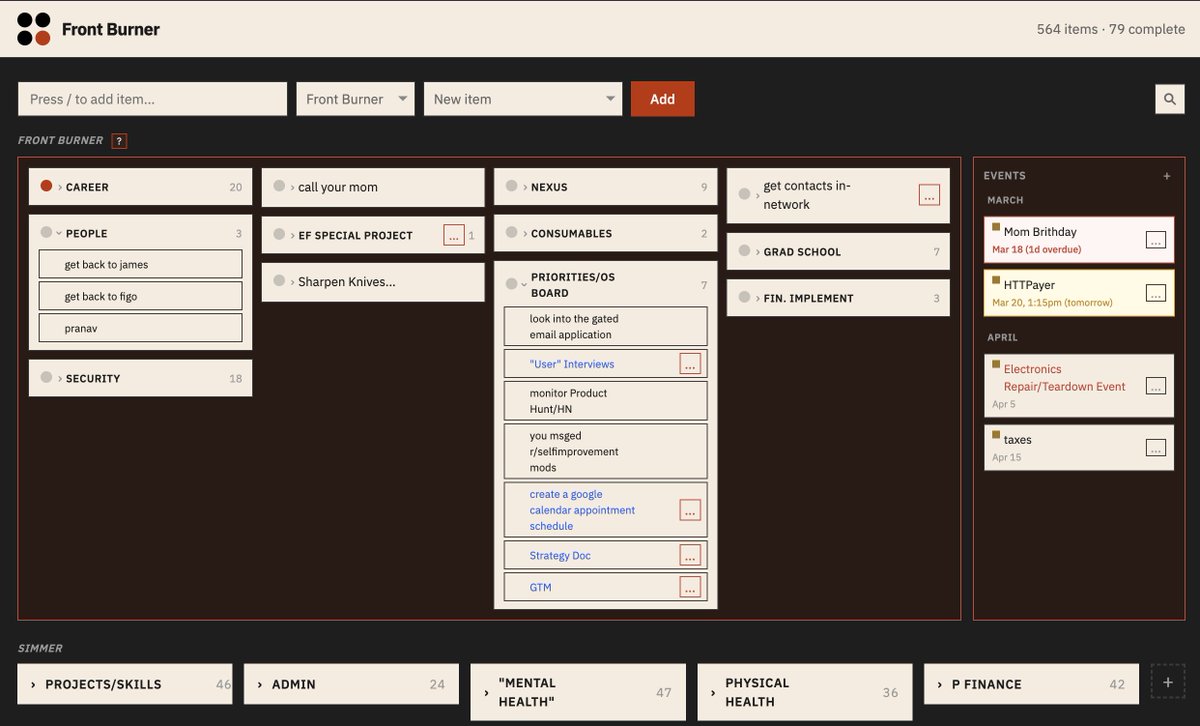1200x726 pixels.
Task: Click the question mark help icon
Action: 119,141
